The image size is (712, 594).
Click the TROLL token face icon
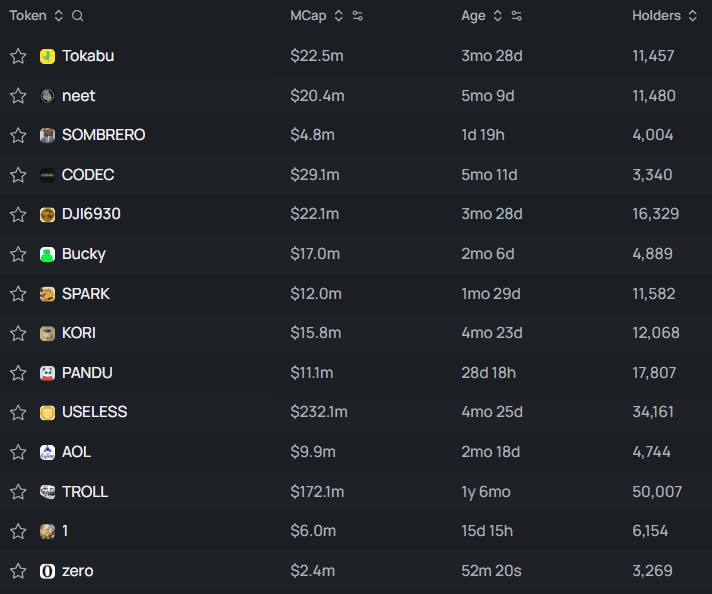[47, 492]
